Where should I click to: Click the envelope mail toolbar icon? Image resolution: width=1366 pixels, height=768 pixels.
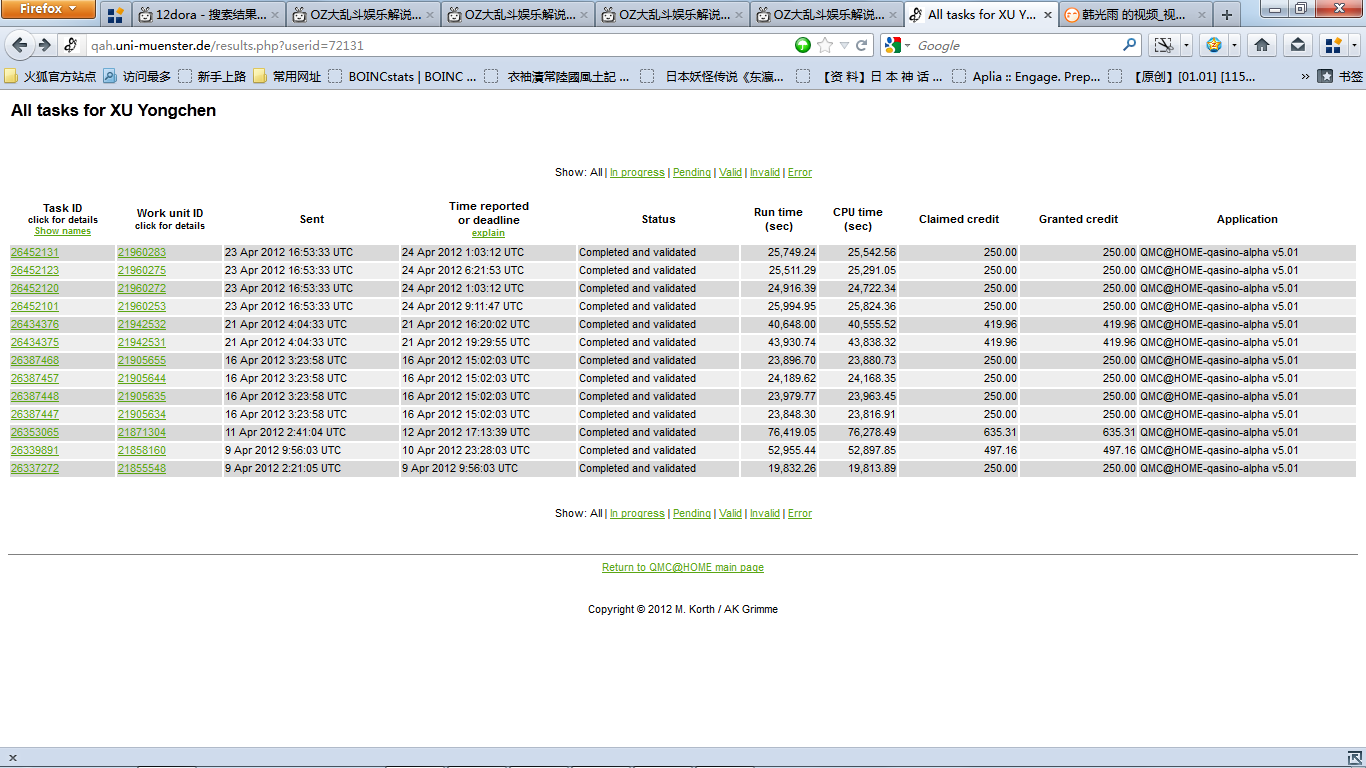point(1297,45)
